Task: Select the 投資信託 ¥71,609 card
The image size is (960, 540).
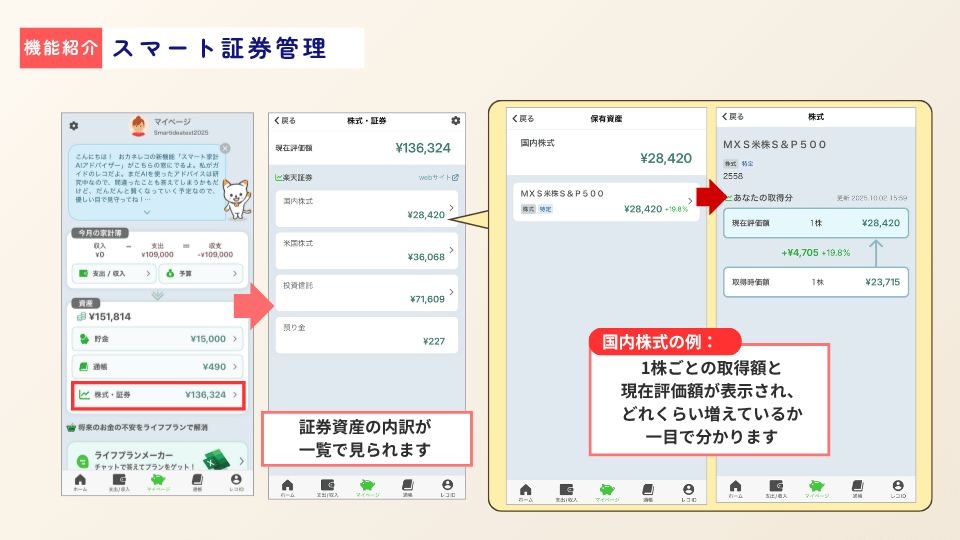Action: point(365,291)
